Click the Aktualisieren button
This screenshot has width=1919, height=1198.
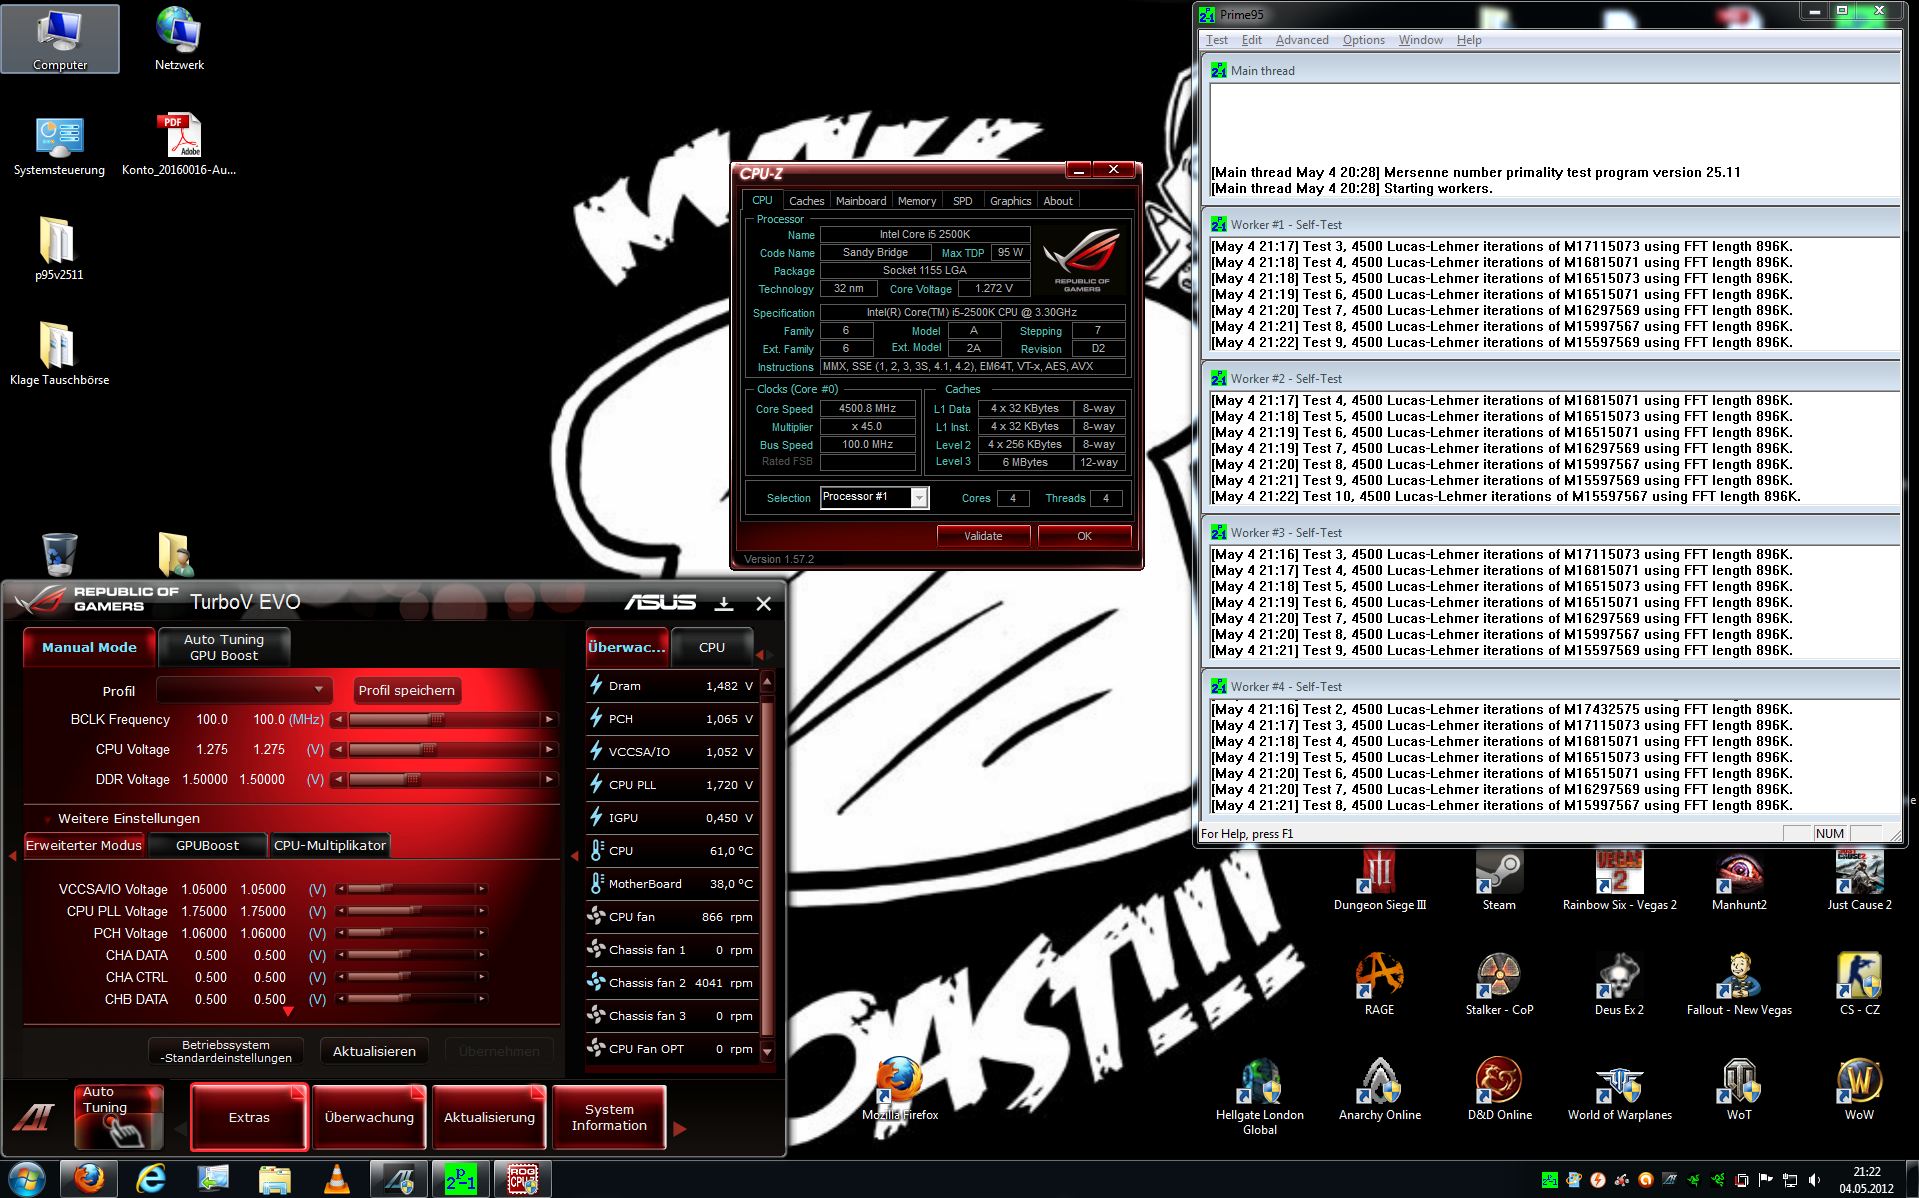tap(374, 1051)
